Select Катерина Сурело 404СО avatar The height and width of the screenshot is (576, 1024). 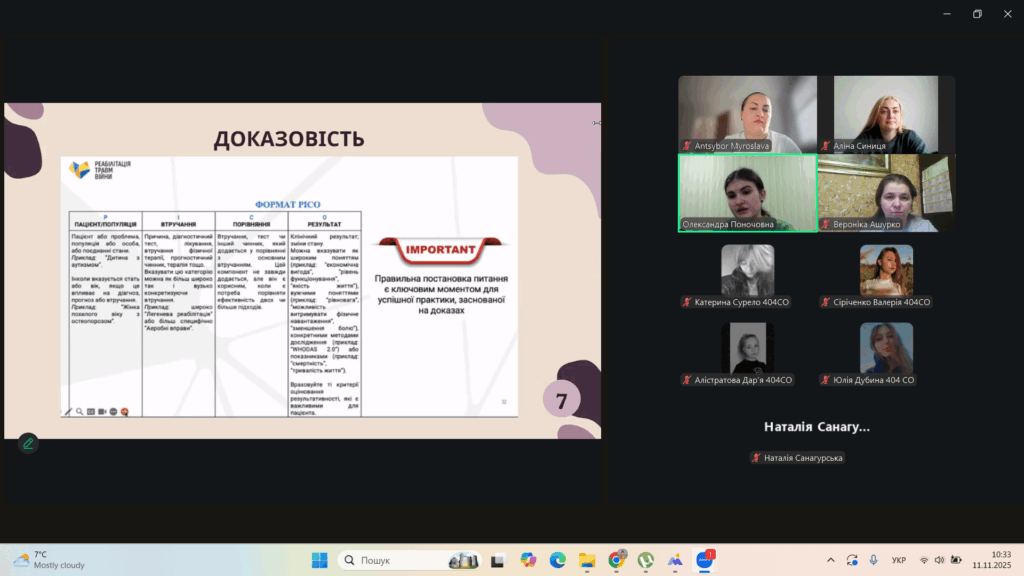(x=747, y=270)
